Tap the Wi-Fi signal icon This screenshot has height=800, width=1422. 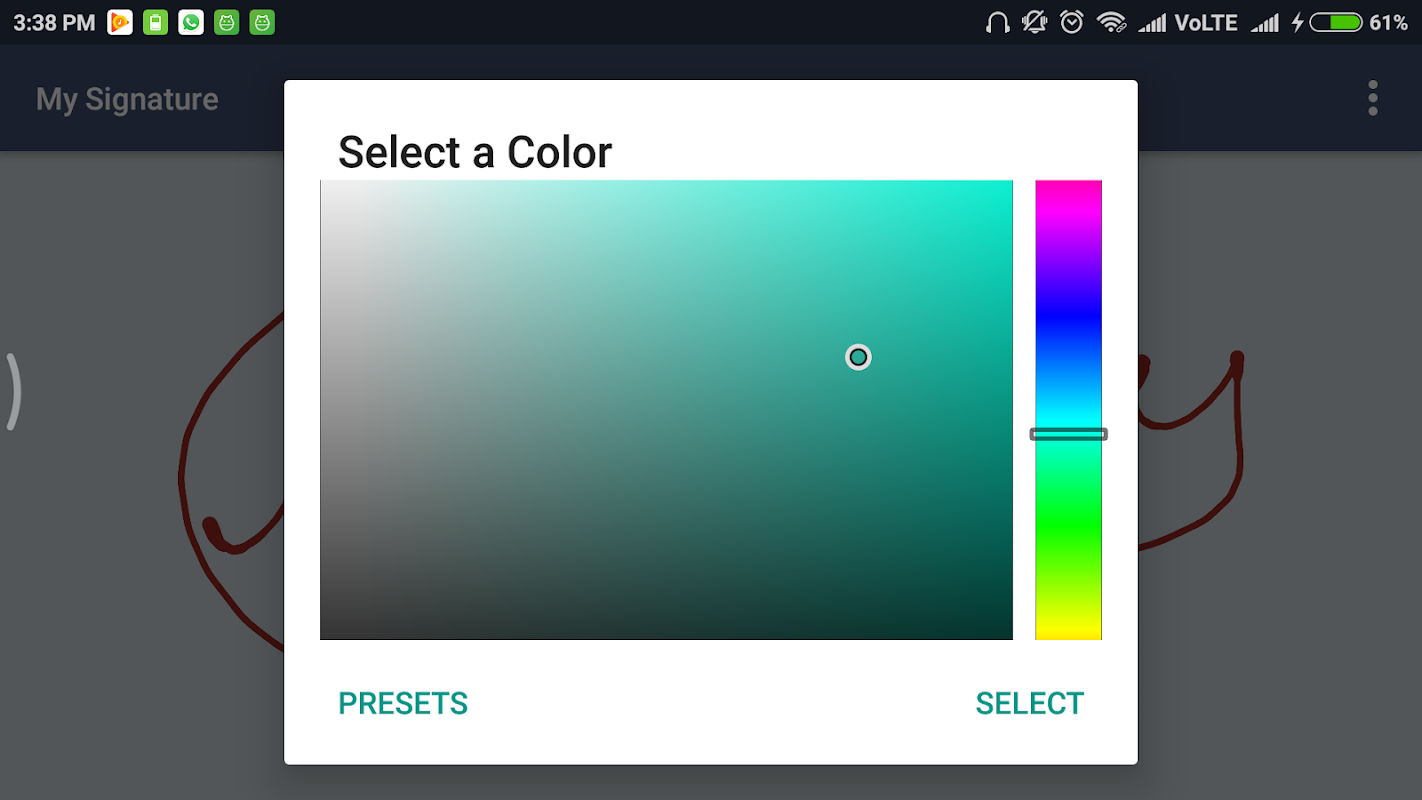1110,22
